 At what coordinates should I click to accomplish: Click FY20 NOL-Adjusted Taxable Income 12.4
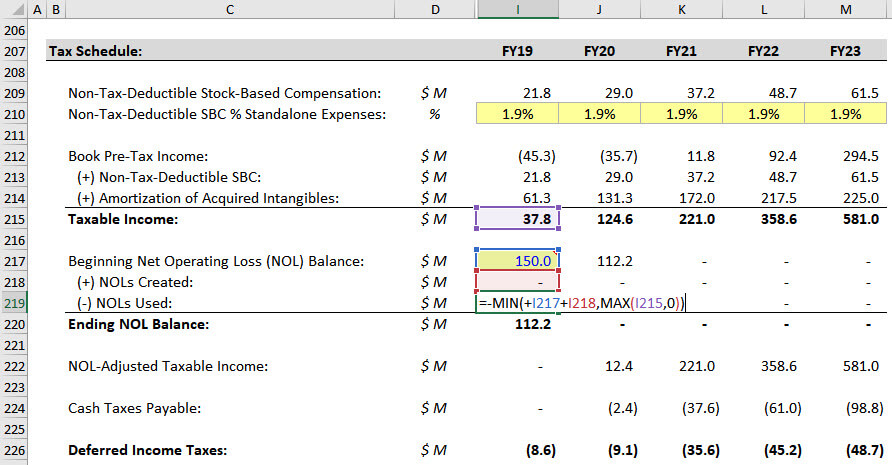point(618,367)
